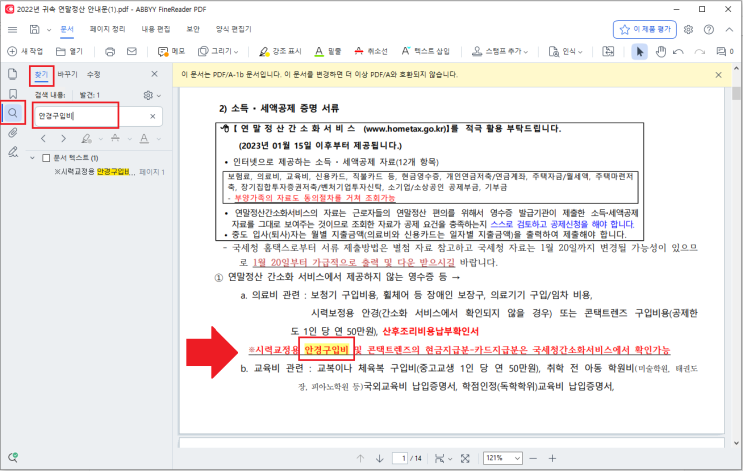This screenshot has height=471, width=743.
Task: Open the search panel in sidebar
Action: pyautogui.click(x=13, y=113)
